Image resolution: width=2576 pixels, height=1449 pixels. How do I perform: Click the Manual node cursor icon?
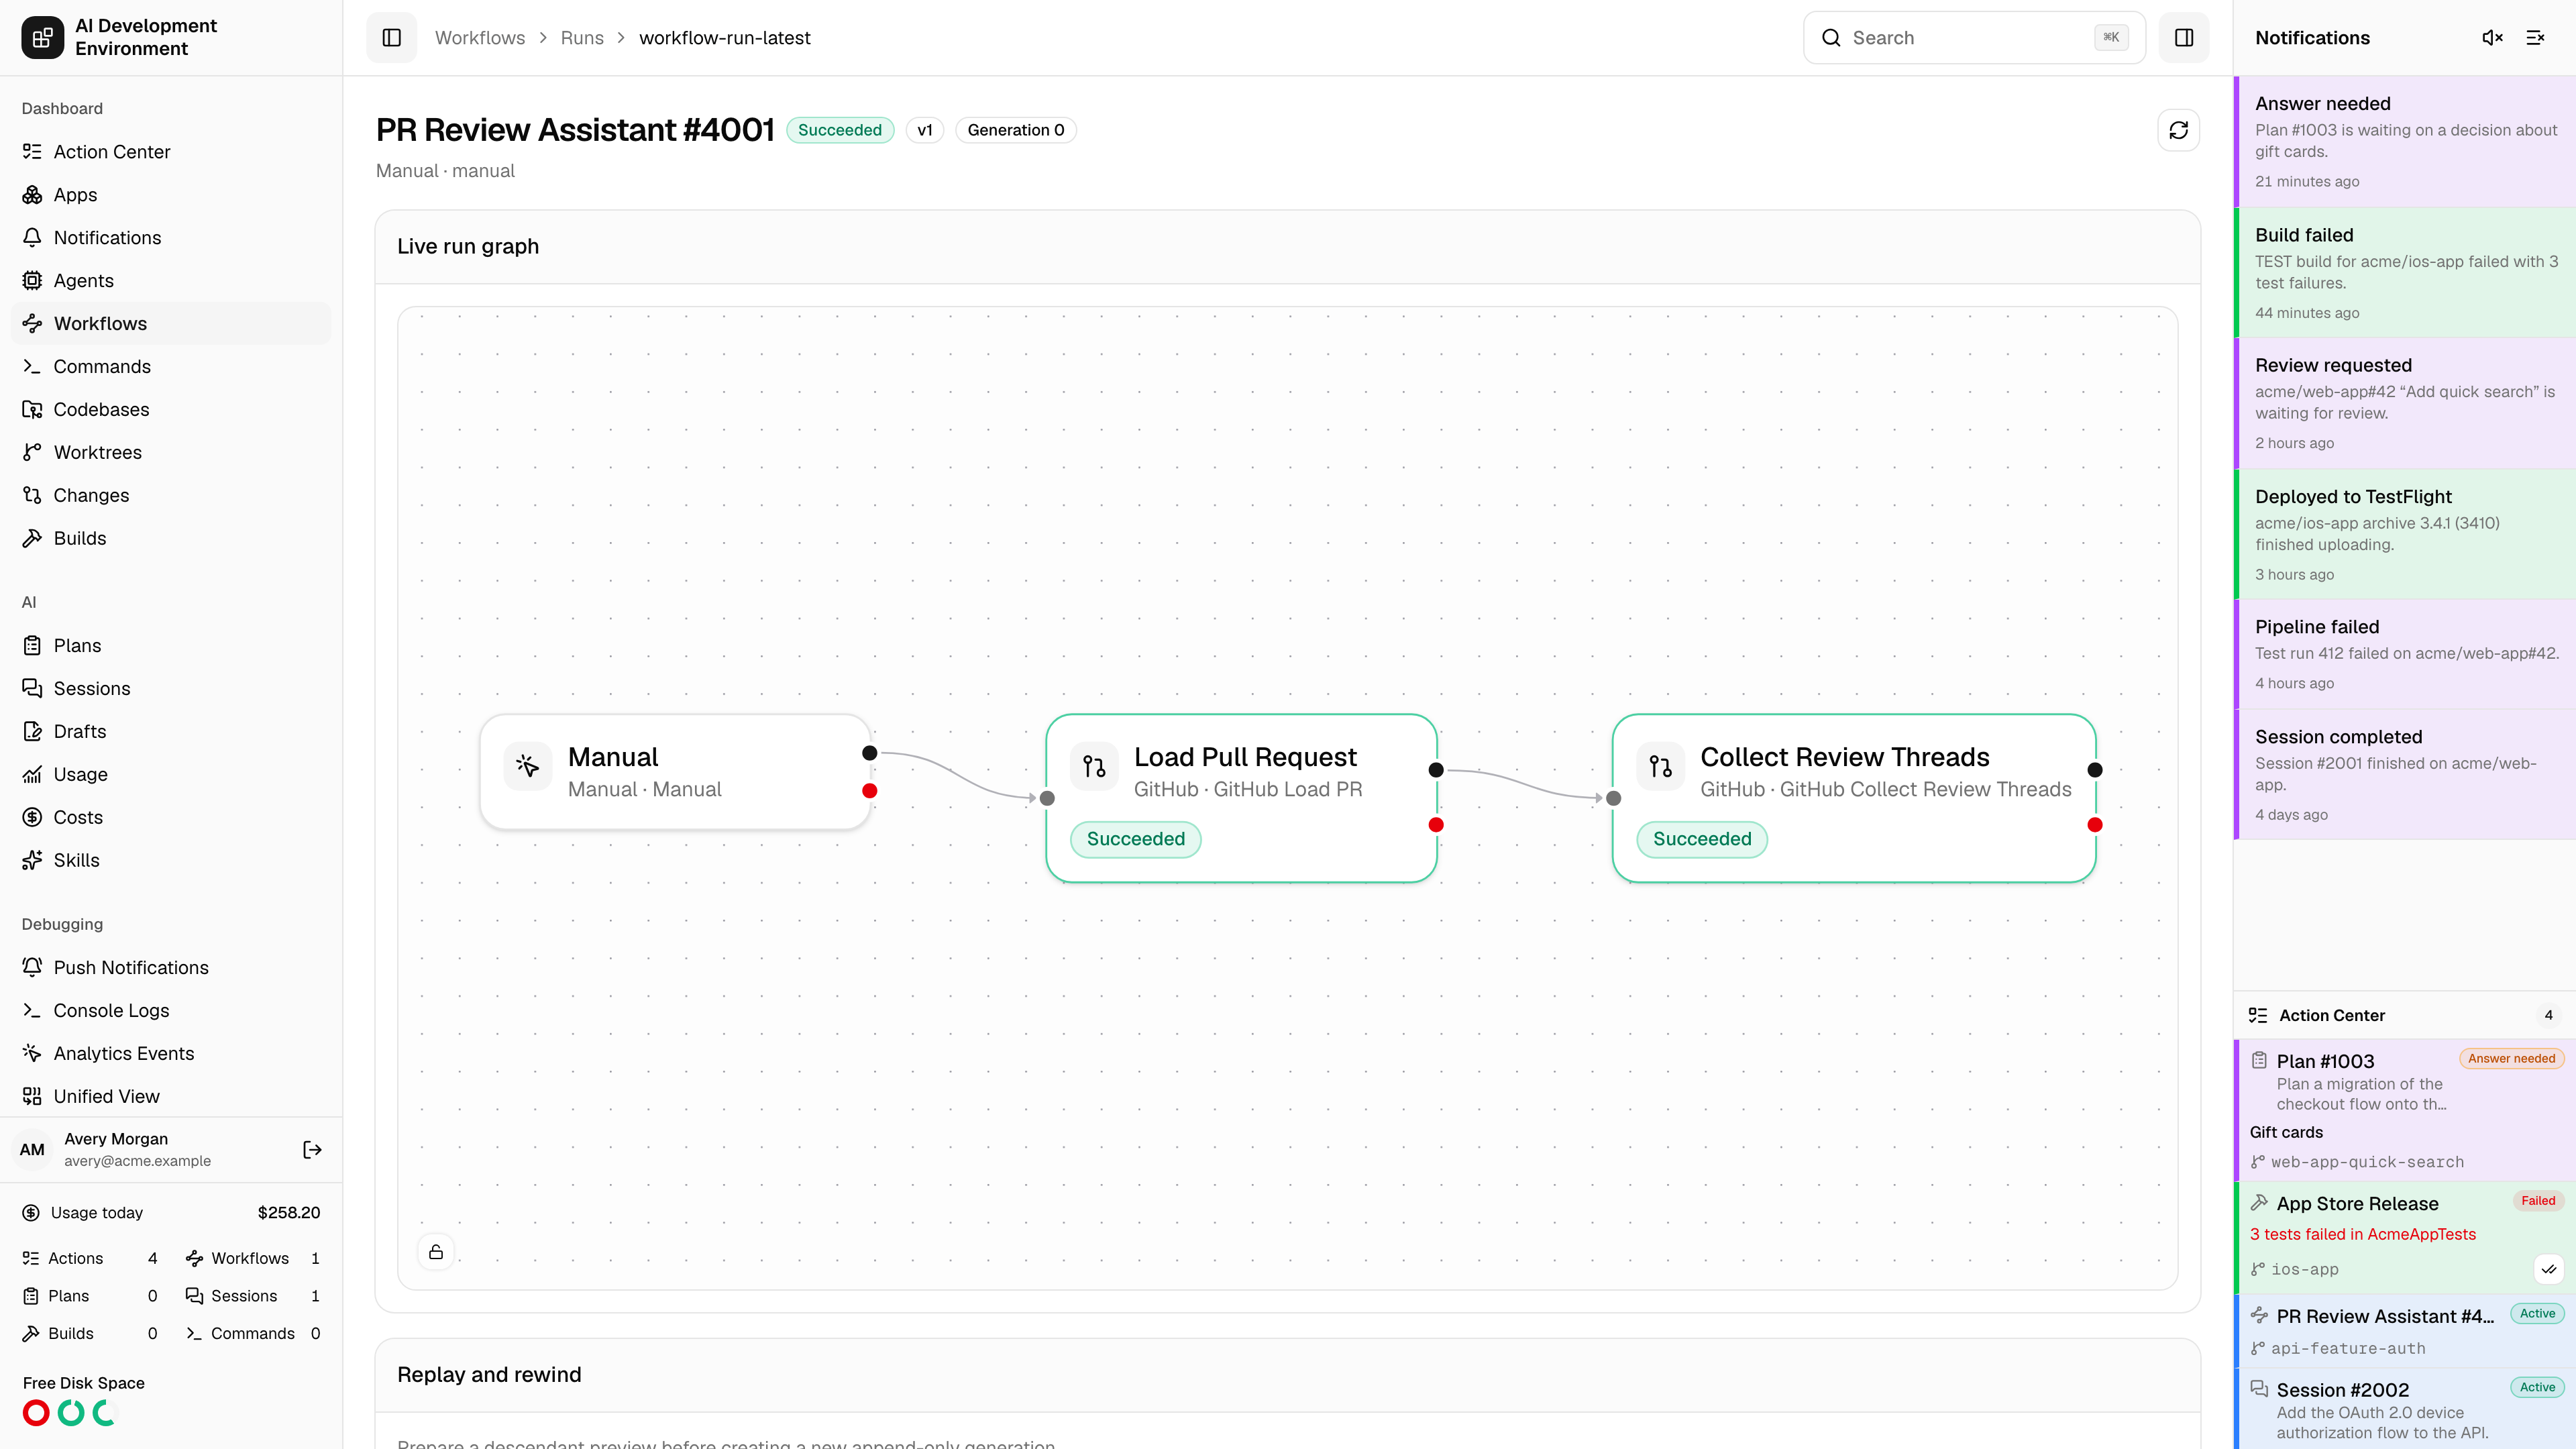tap(527, 767)
